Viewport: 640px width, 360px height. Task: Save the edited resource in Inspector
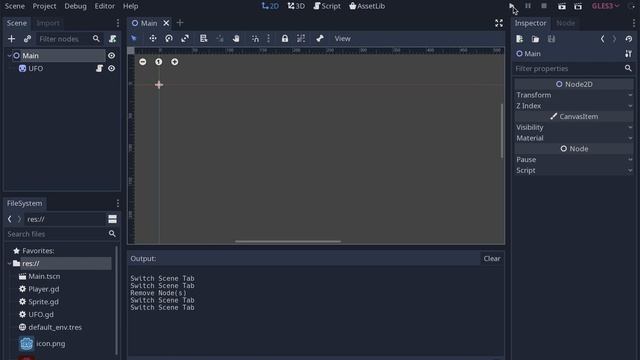click(x=551, y=39)
